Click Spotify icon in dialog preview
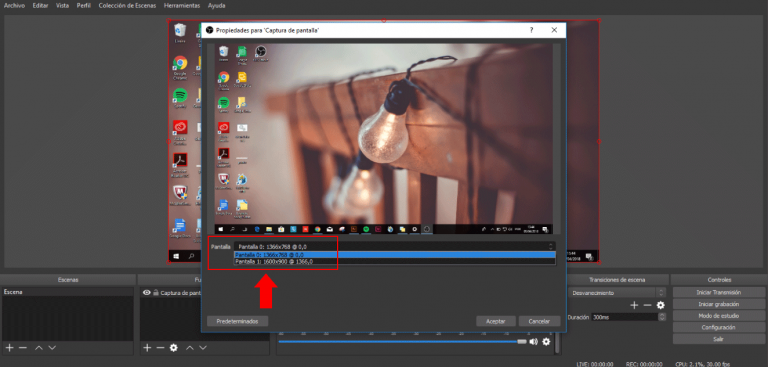768x367 pixels. point(224,102)
